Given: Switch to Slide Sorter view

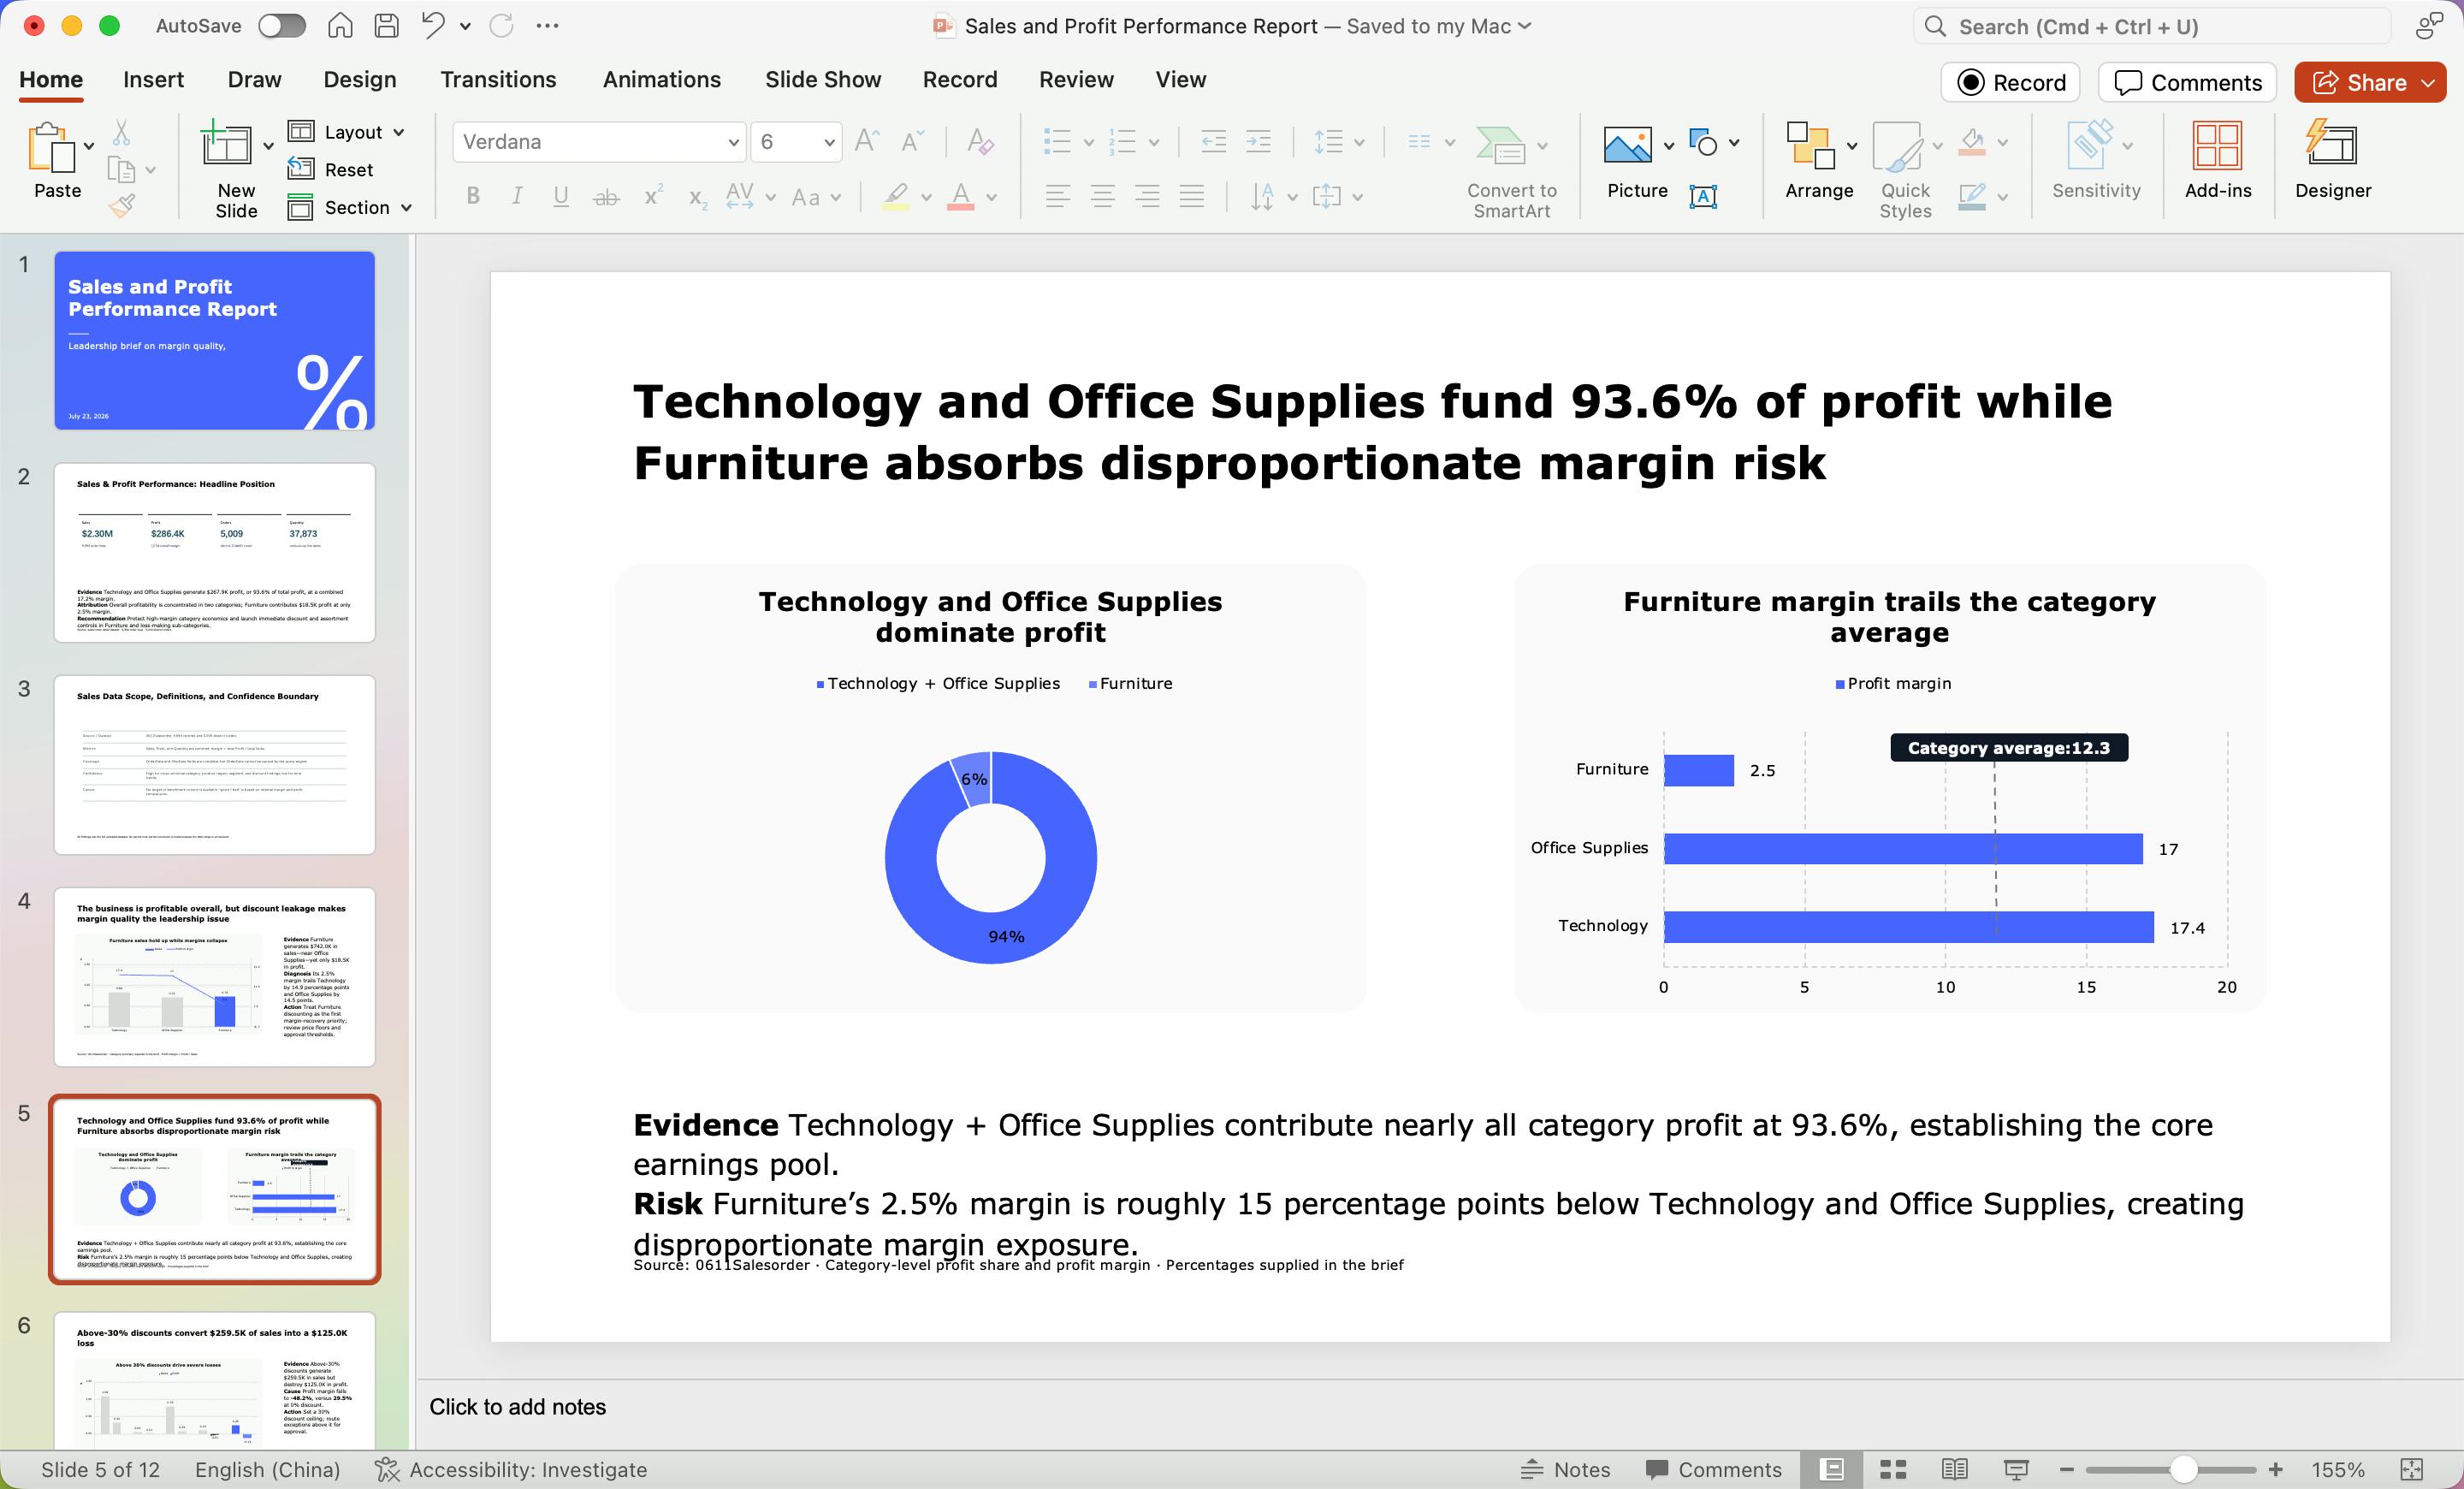Looking at the screenshot, I should pos(1893,1469).
